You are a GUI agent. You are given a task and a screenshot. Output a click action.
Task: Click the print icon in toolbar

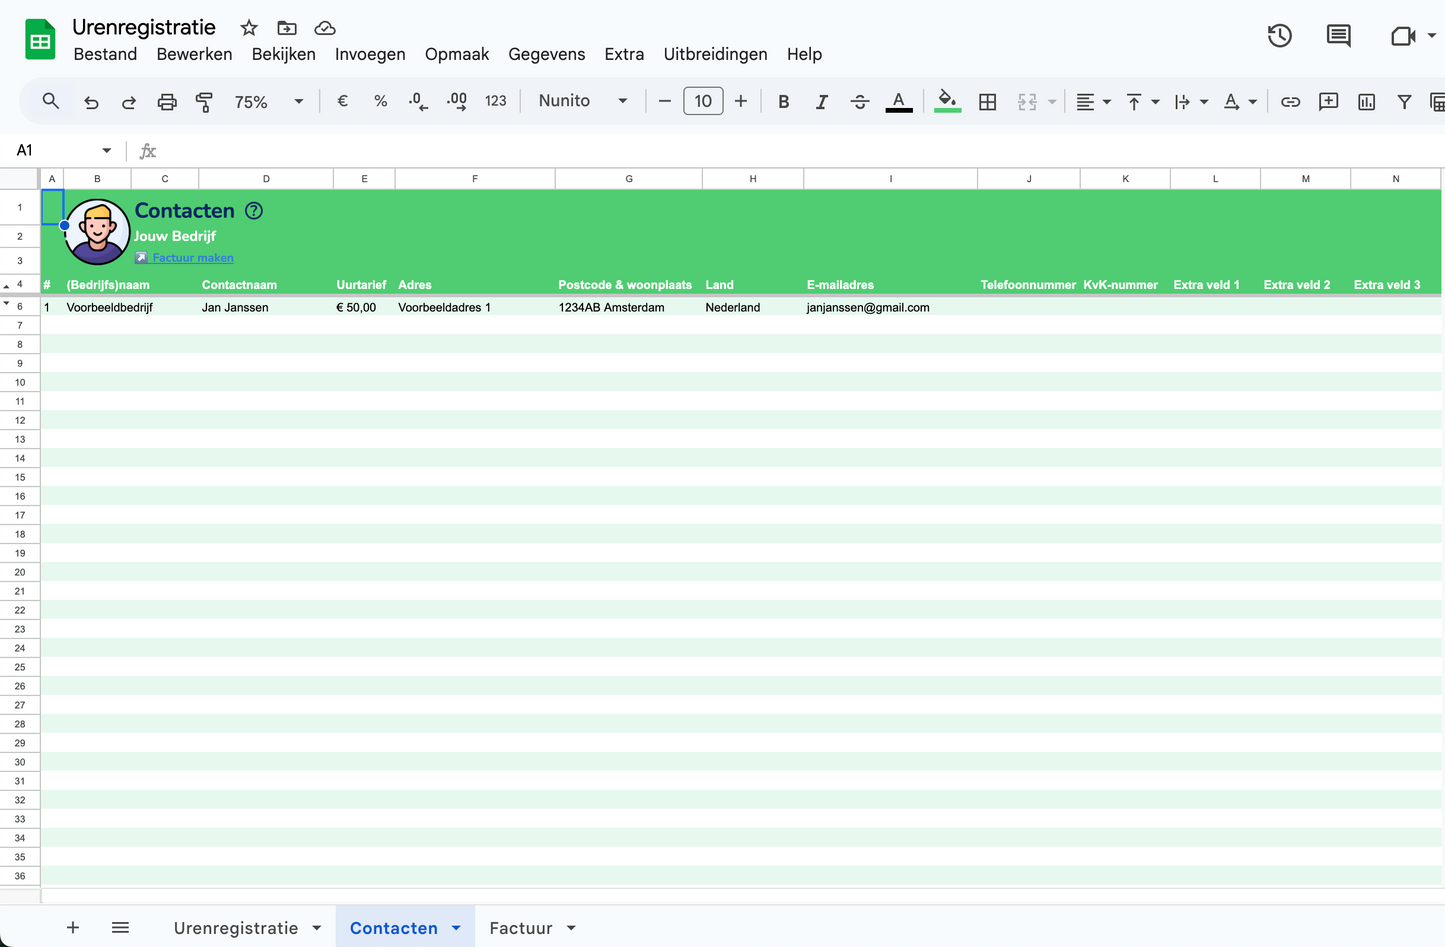[167, 102]
